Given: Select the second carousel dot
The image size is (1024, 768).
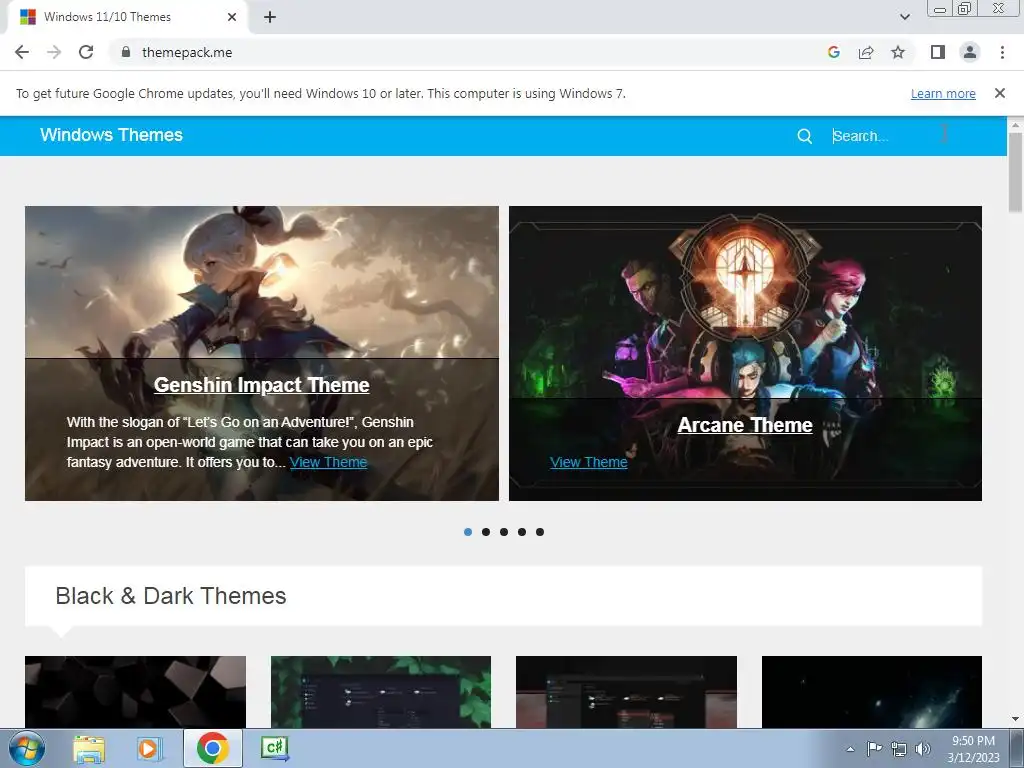Looking at the screenshot, I should coord(486,532).
